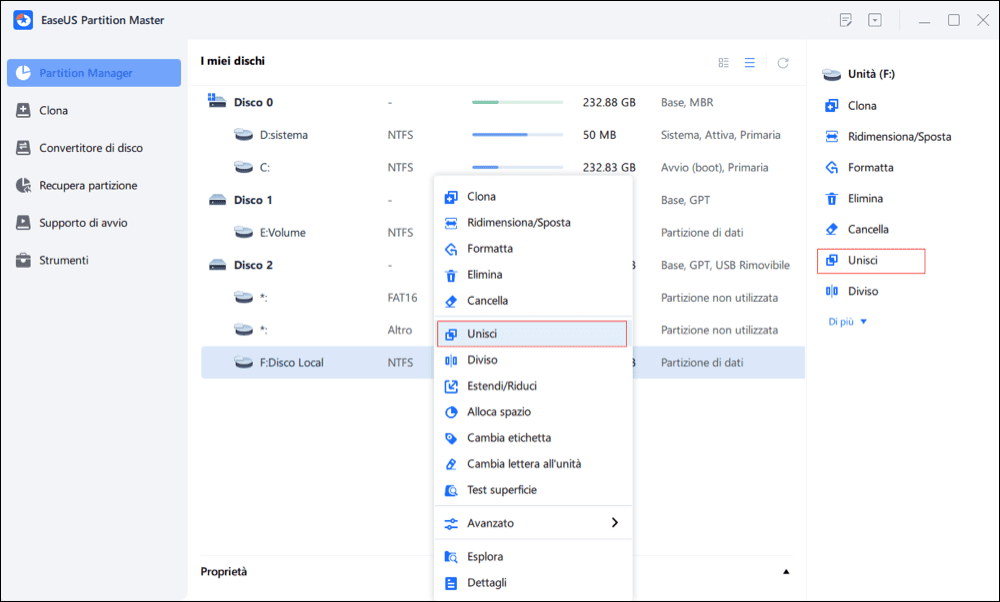Open the feedback note icon in title bar
This screenshot has width=1000, height=602.
(846, 20)
